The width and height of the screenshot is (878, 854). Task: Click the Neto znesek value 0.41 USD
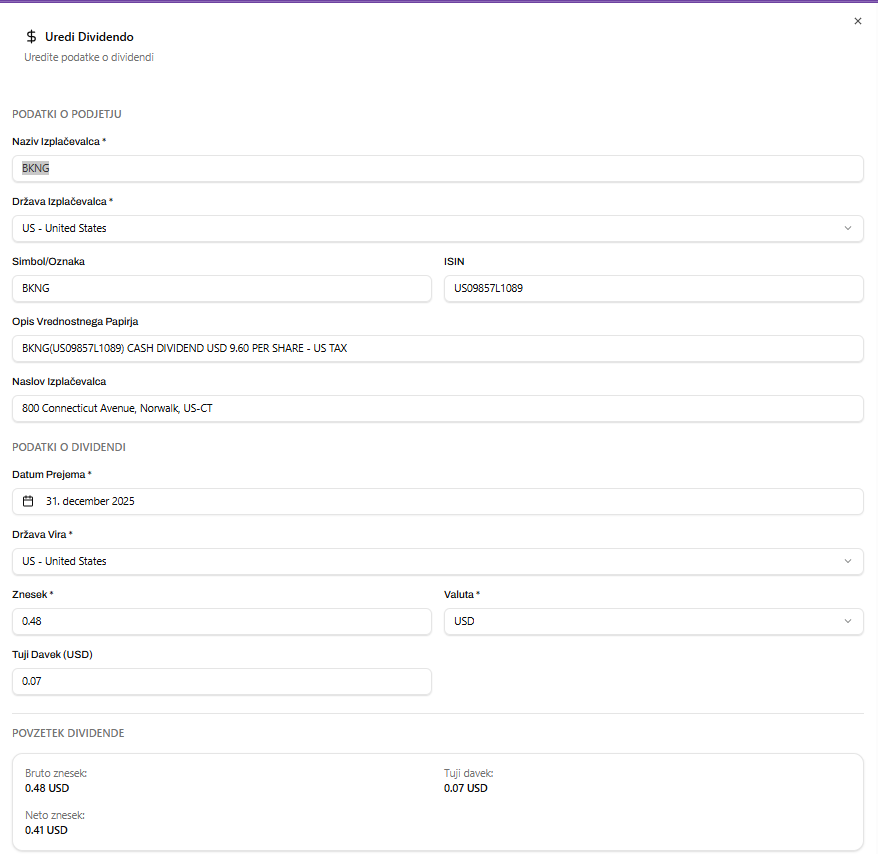(x=46, y=830)
